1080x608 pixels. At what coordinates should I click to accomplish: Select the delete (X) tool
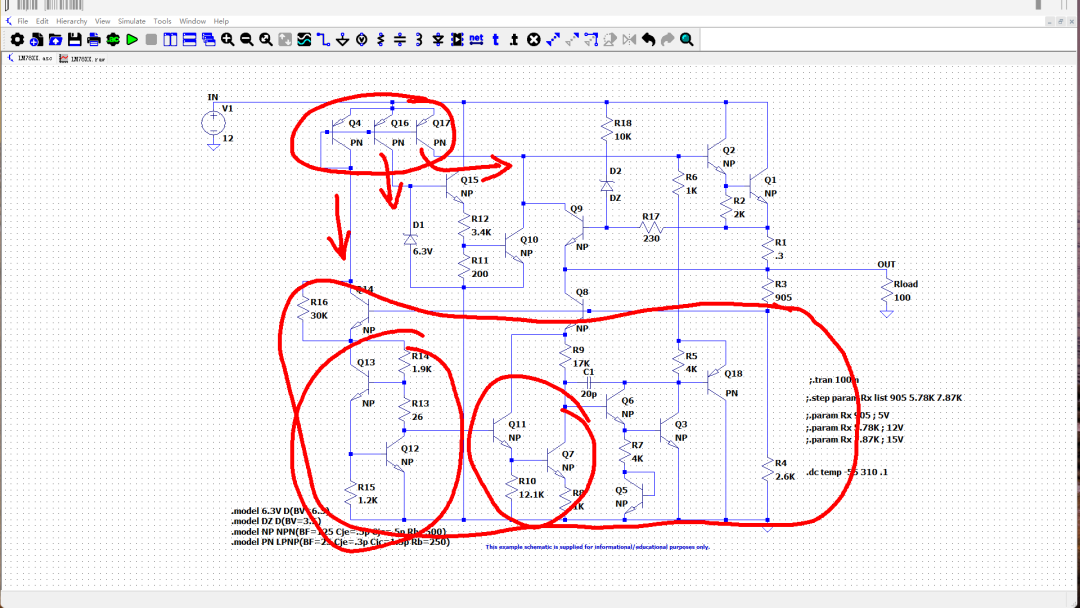[533, 39]
